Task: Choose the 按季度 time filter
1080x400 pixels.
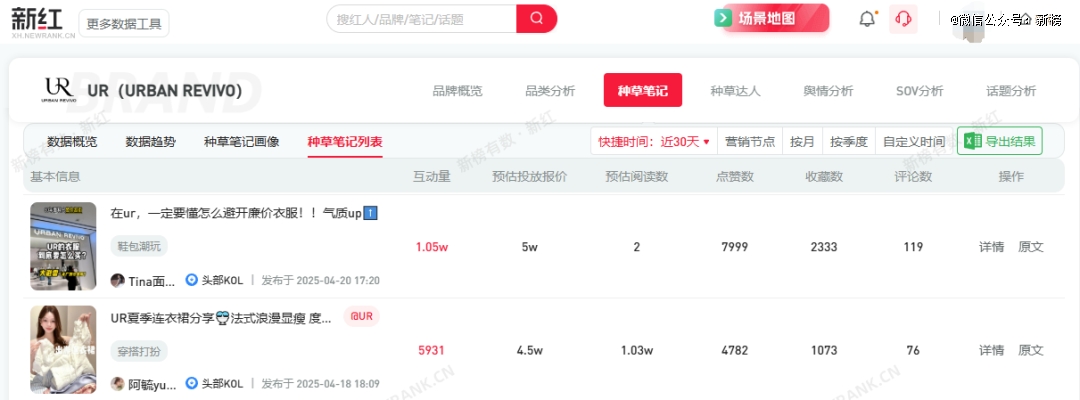Action: [x=849, y=141]
